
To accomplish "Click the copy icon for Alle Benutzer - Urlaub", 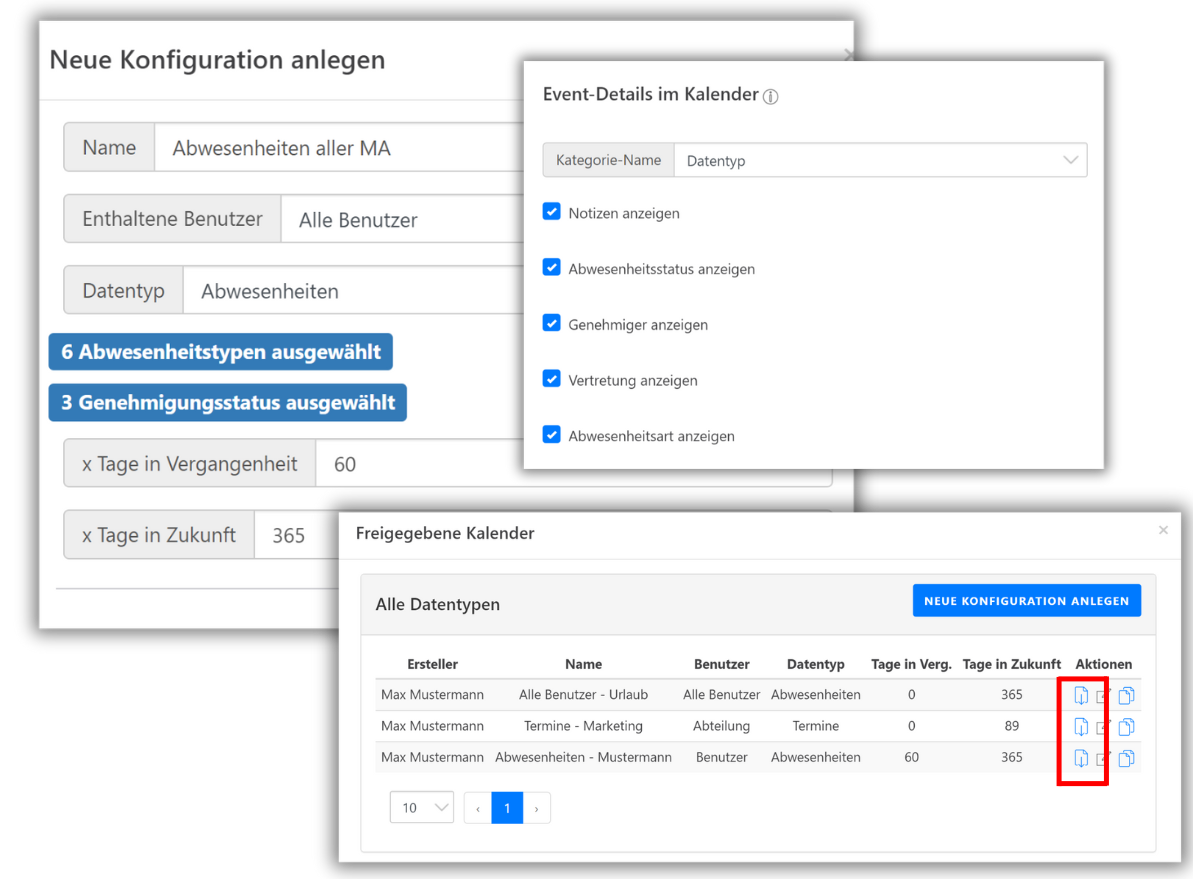I will [1126, 695].
